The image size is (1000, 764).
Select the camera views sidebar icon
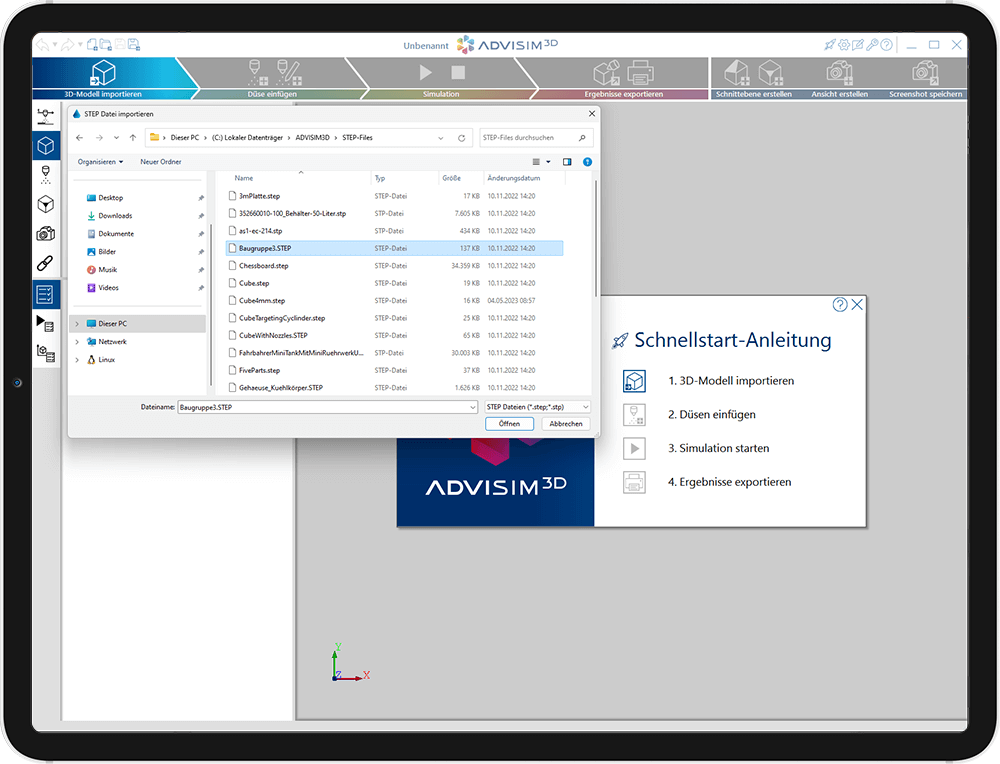(46, 233)
